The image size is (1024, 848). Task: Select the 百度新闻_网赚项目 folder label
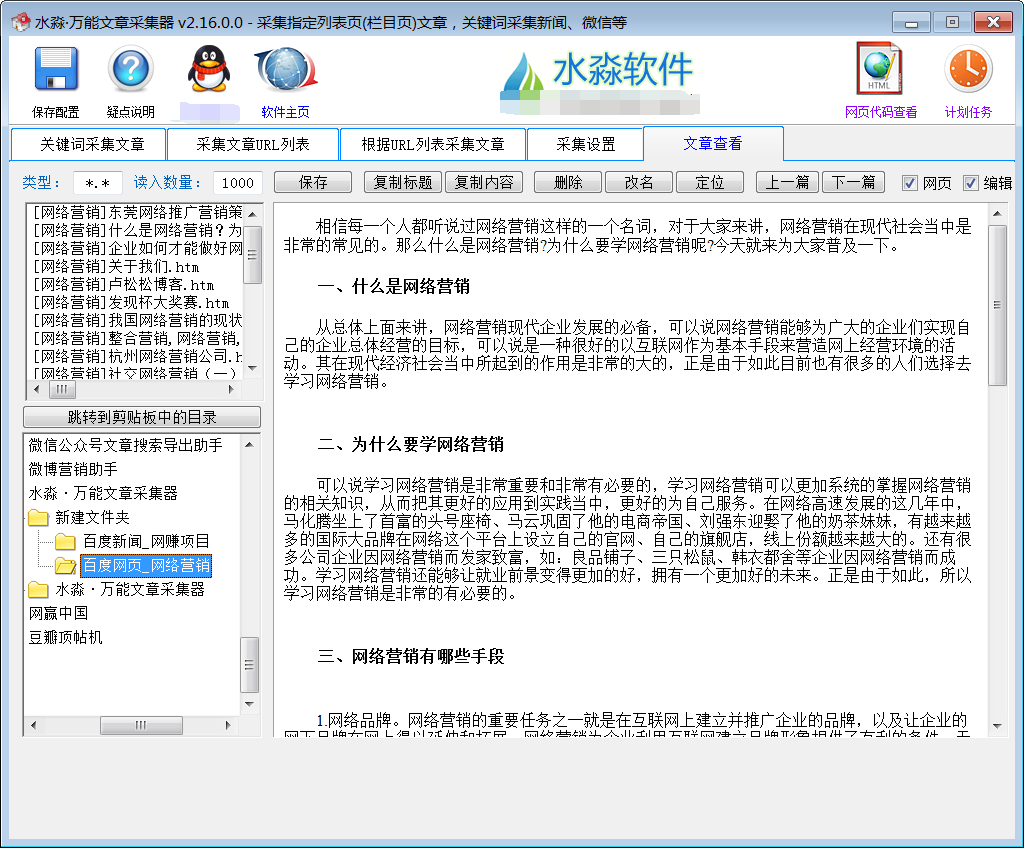coord(146,542)
